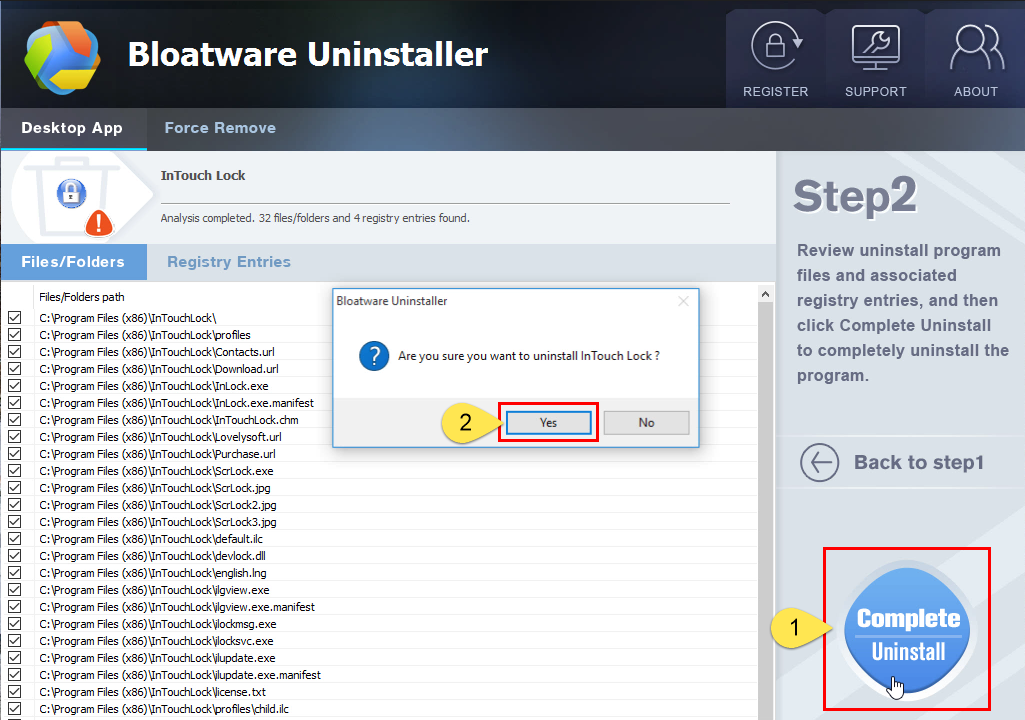Toggle the ScrLock.jpg checkbox
The image size is (1025, 720).
(x=14, y=488)
